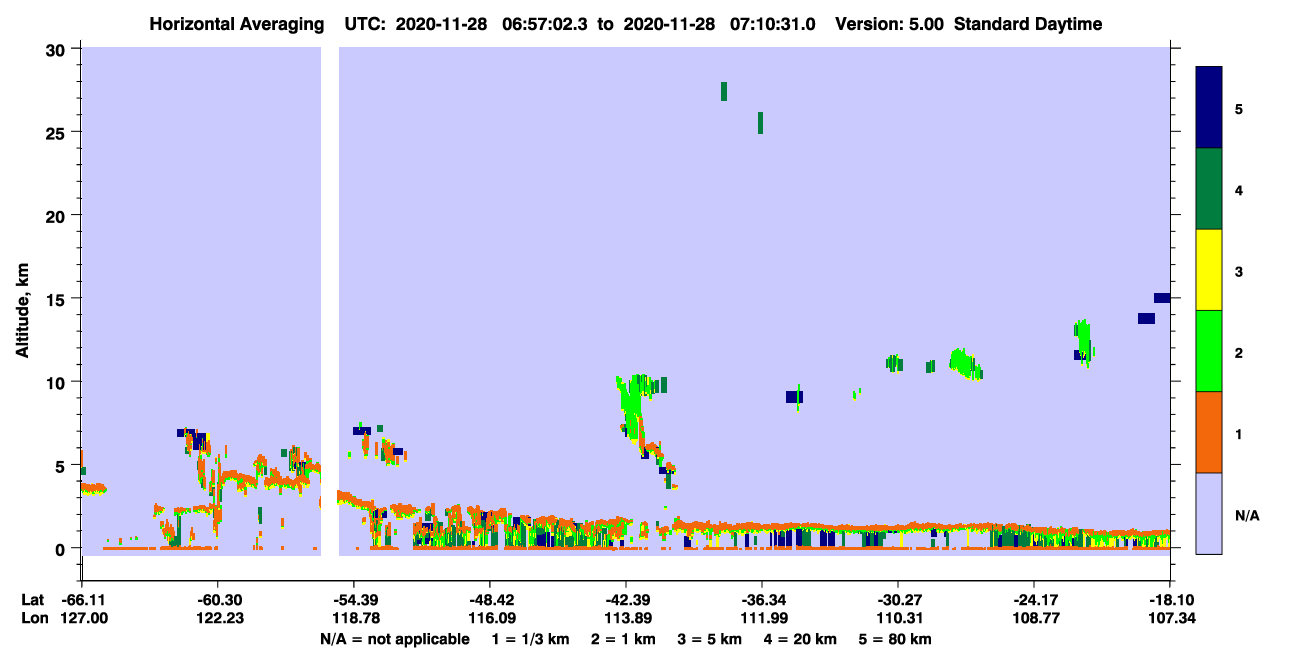Click longitude value 111.99

click(762, 618)
